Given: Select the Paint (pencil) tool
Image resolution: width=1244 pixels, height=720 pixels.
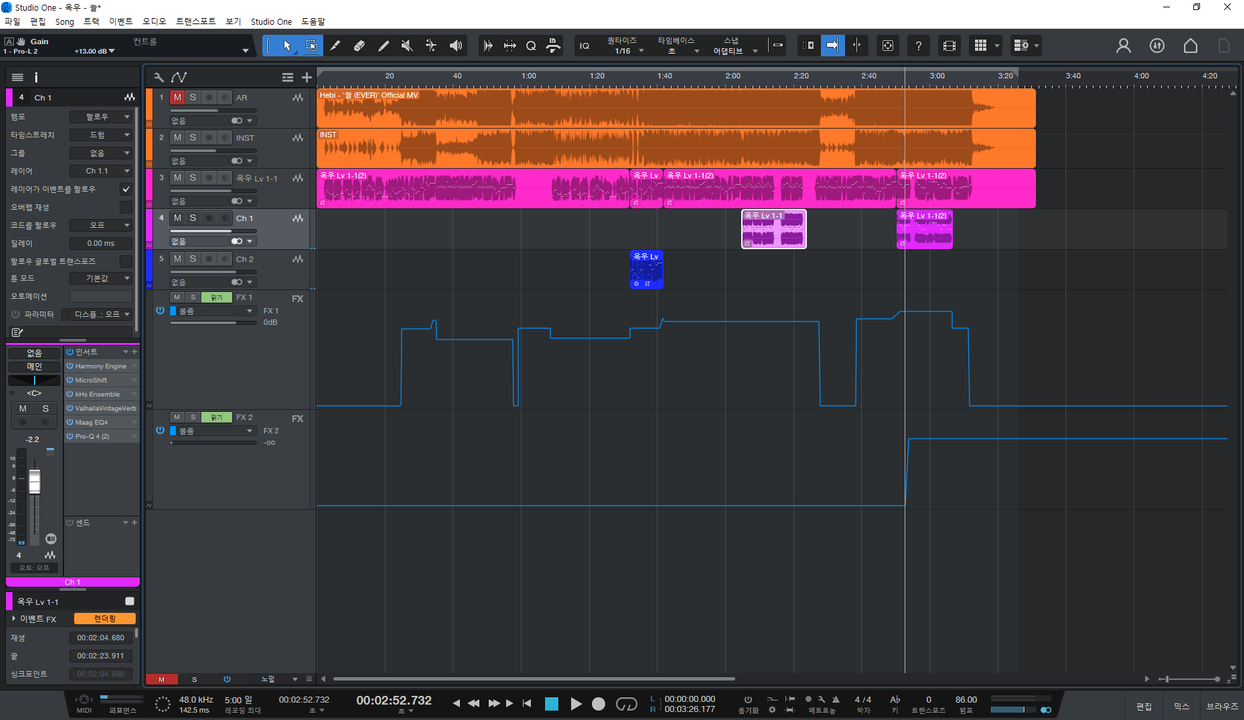Looking at the screenshot, I should tap(384, 46).
